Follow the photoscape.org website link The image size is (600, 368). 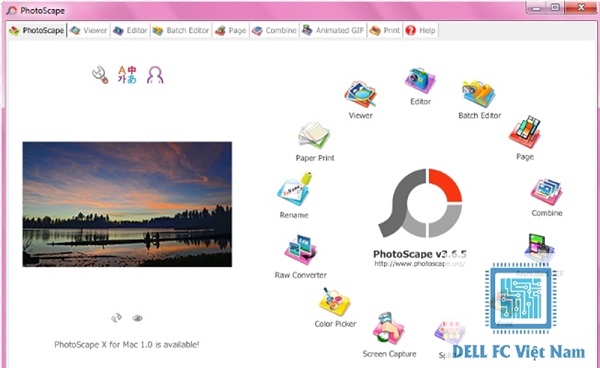click(x=419, y=264)
